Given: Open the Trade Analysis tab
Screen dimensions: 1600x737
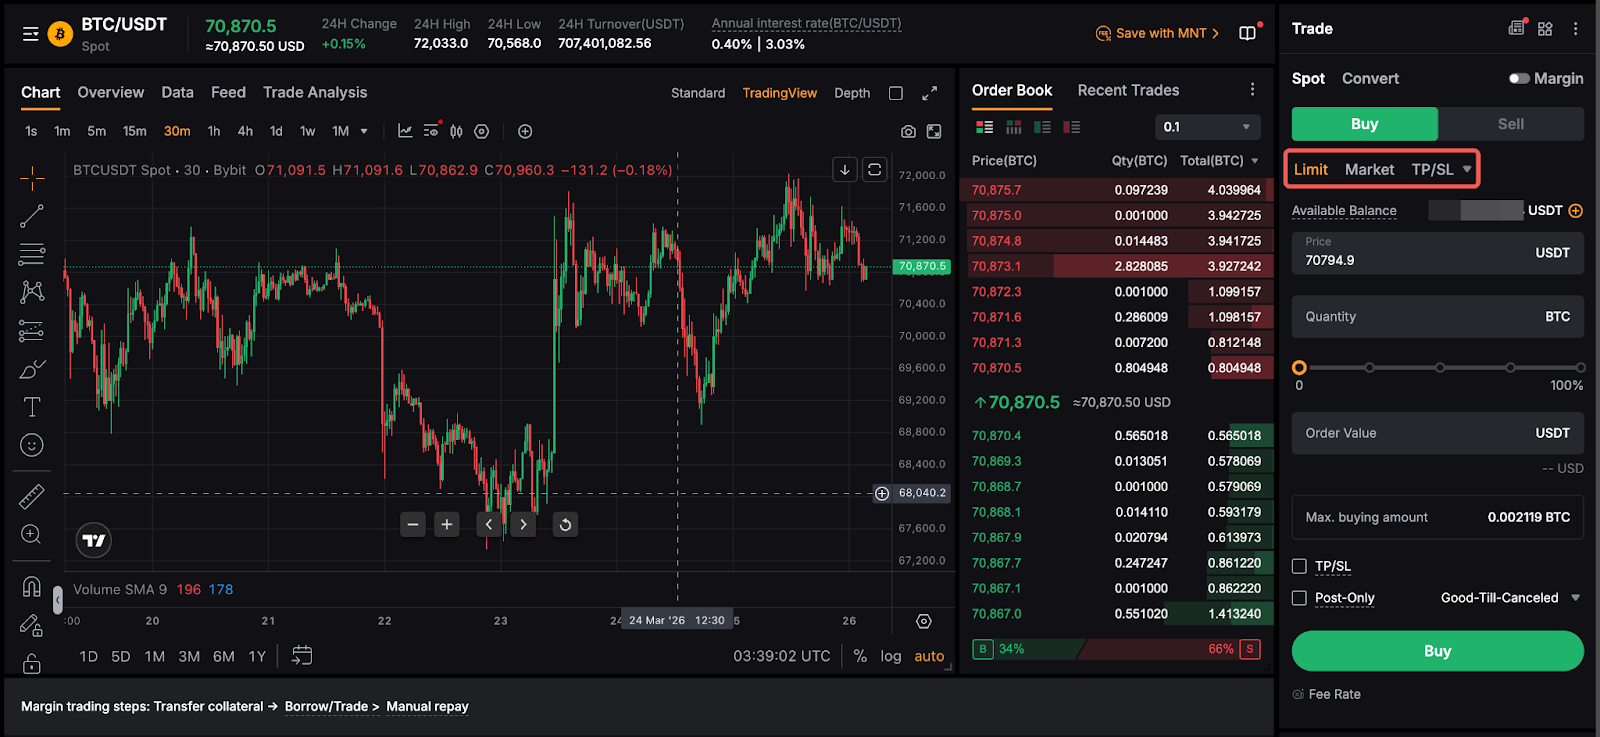Looking at the screenshot, I should (x=315, y=92).
